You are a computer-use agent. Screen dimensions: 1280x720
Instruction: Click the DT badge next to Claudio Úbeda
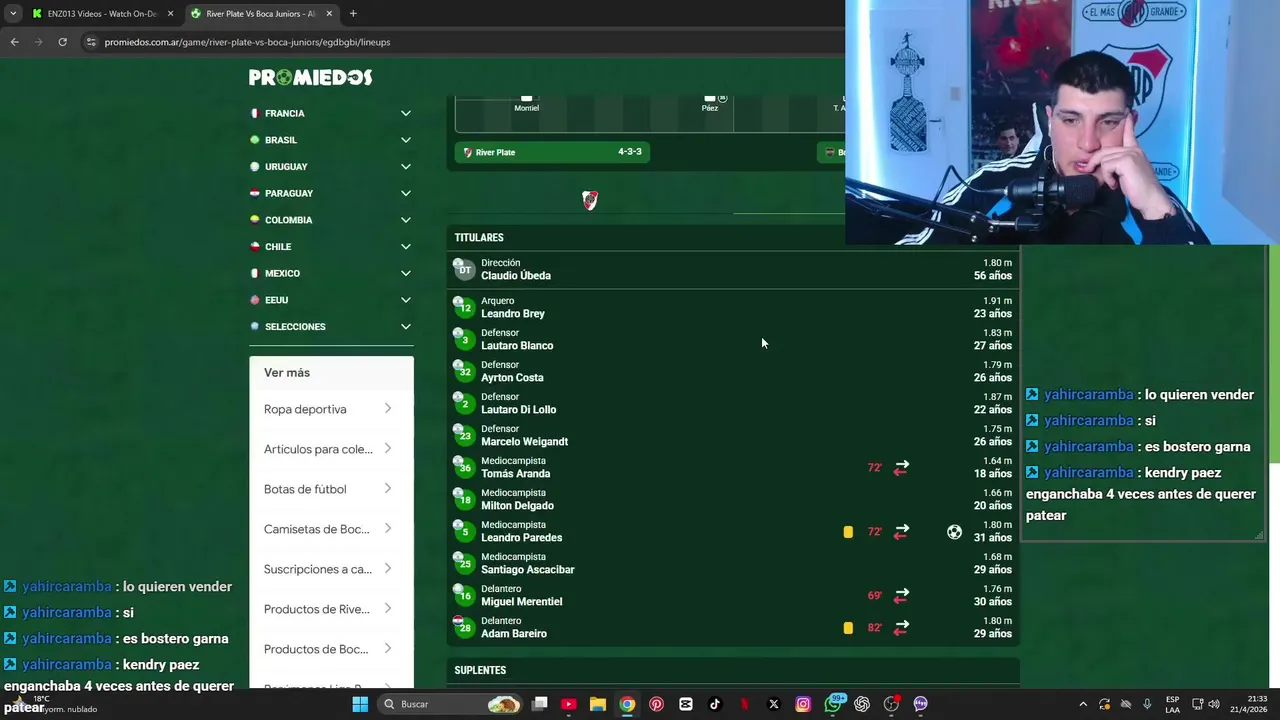pyautogui.click(x=464, y=269)
